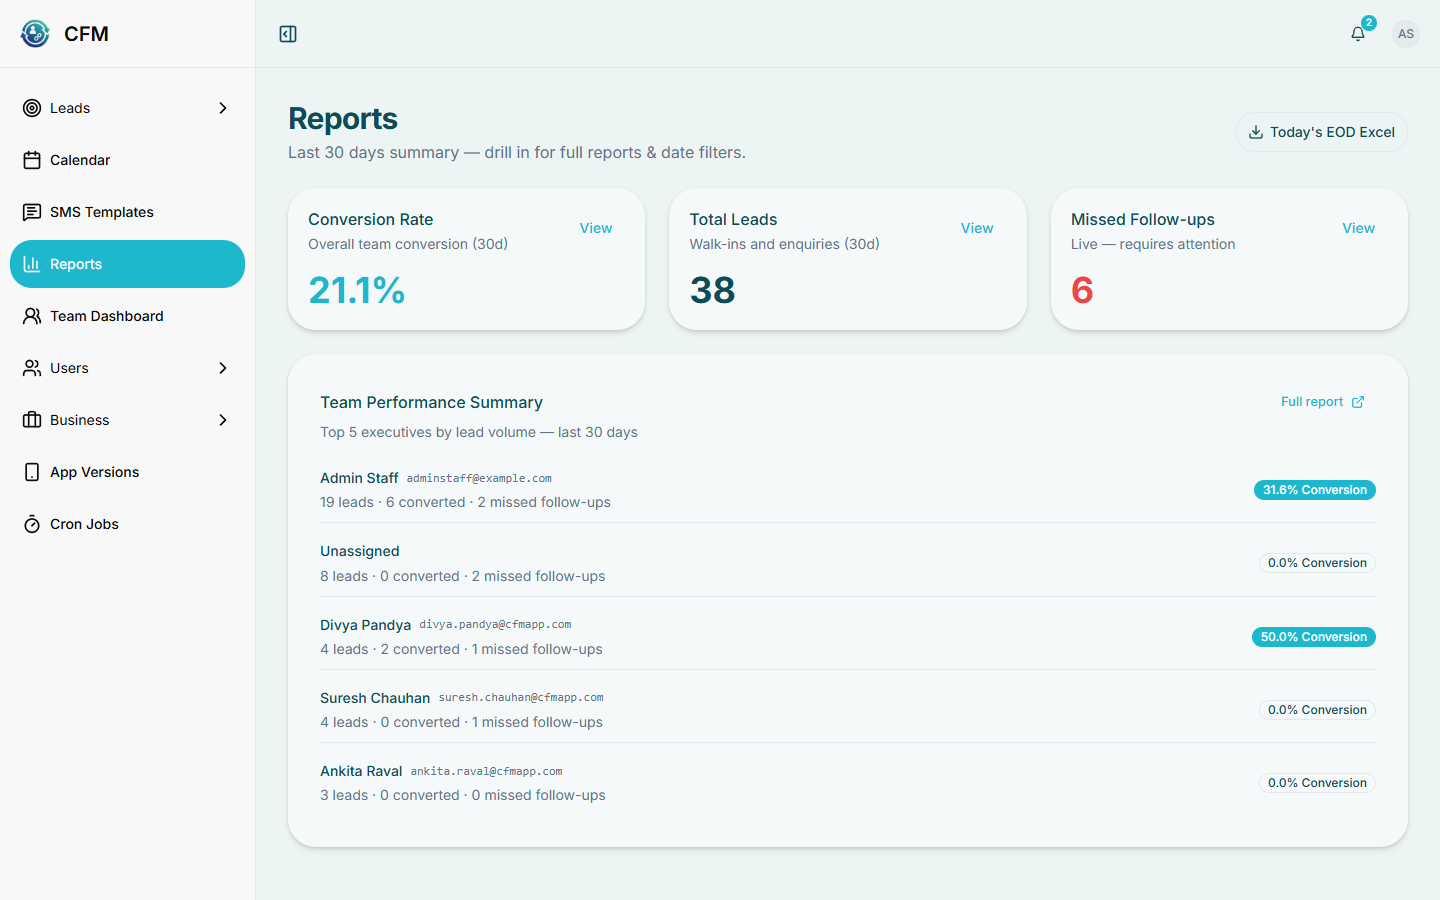The height and width of the screenshot is (900, 1440).
Task: Click the Team Performance Summary heading
Action: coord(431,402)
